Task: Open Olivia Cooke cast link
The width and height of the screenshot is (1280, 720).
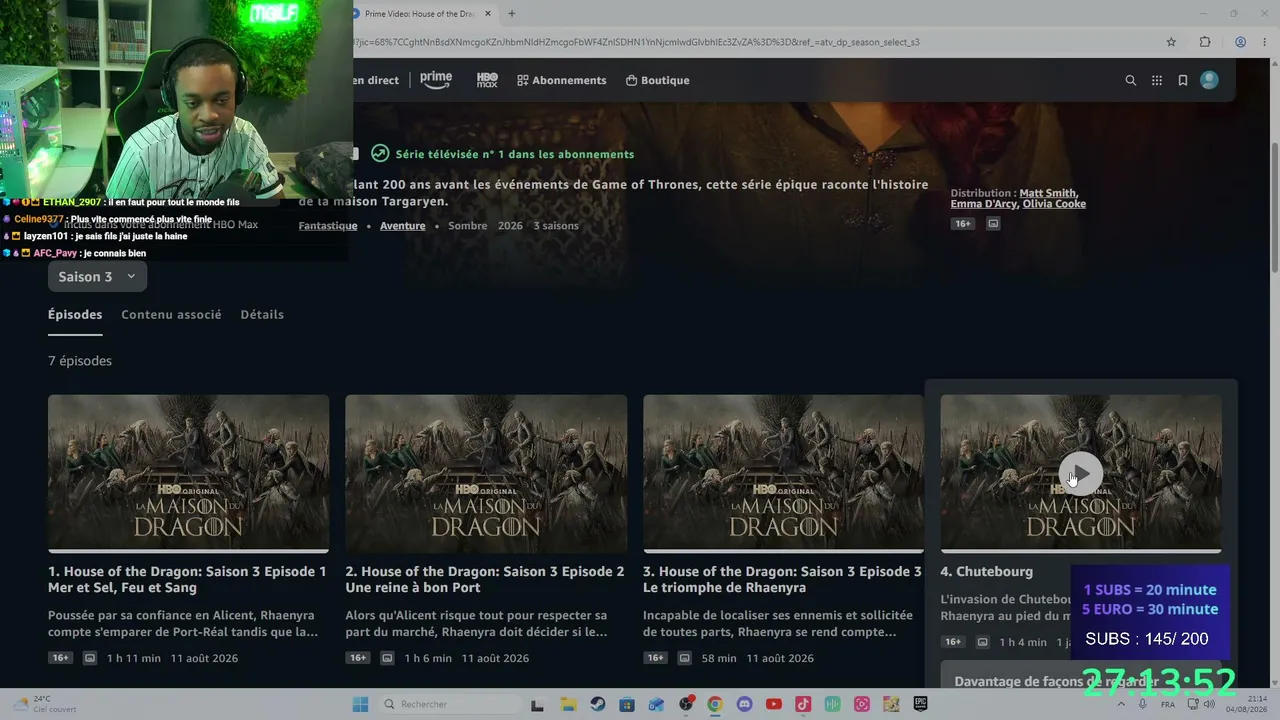Action: point(1054,204)
